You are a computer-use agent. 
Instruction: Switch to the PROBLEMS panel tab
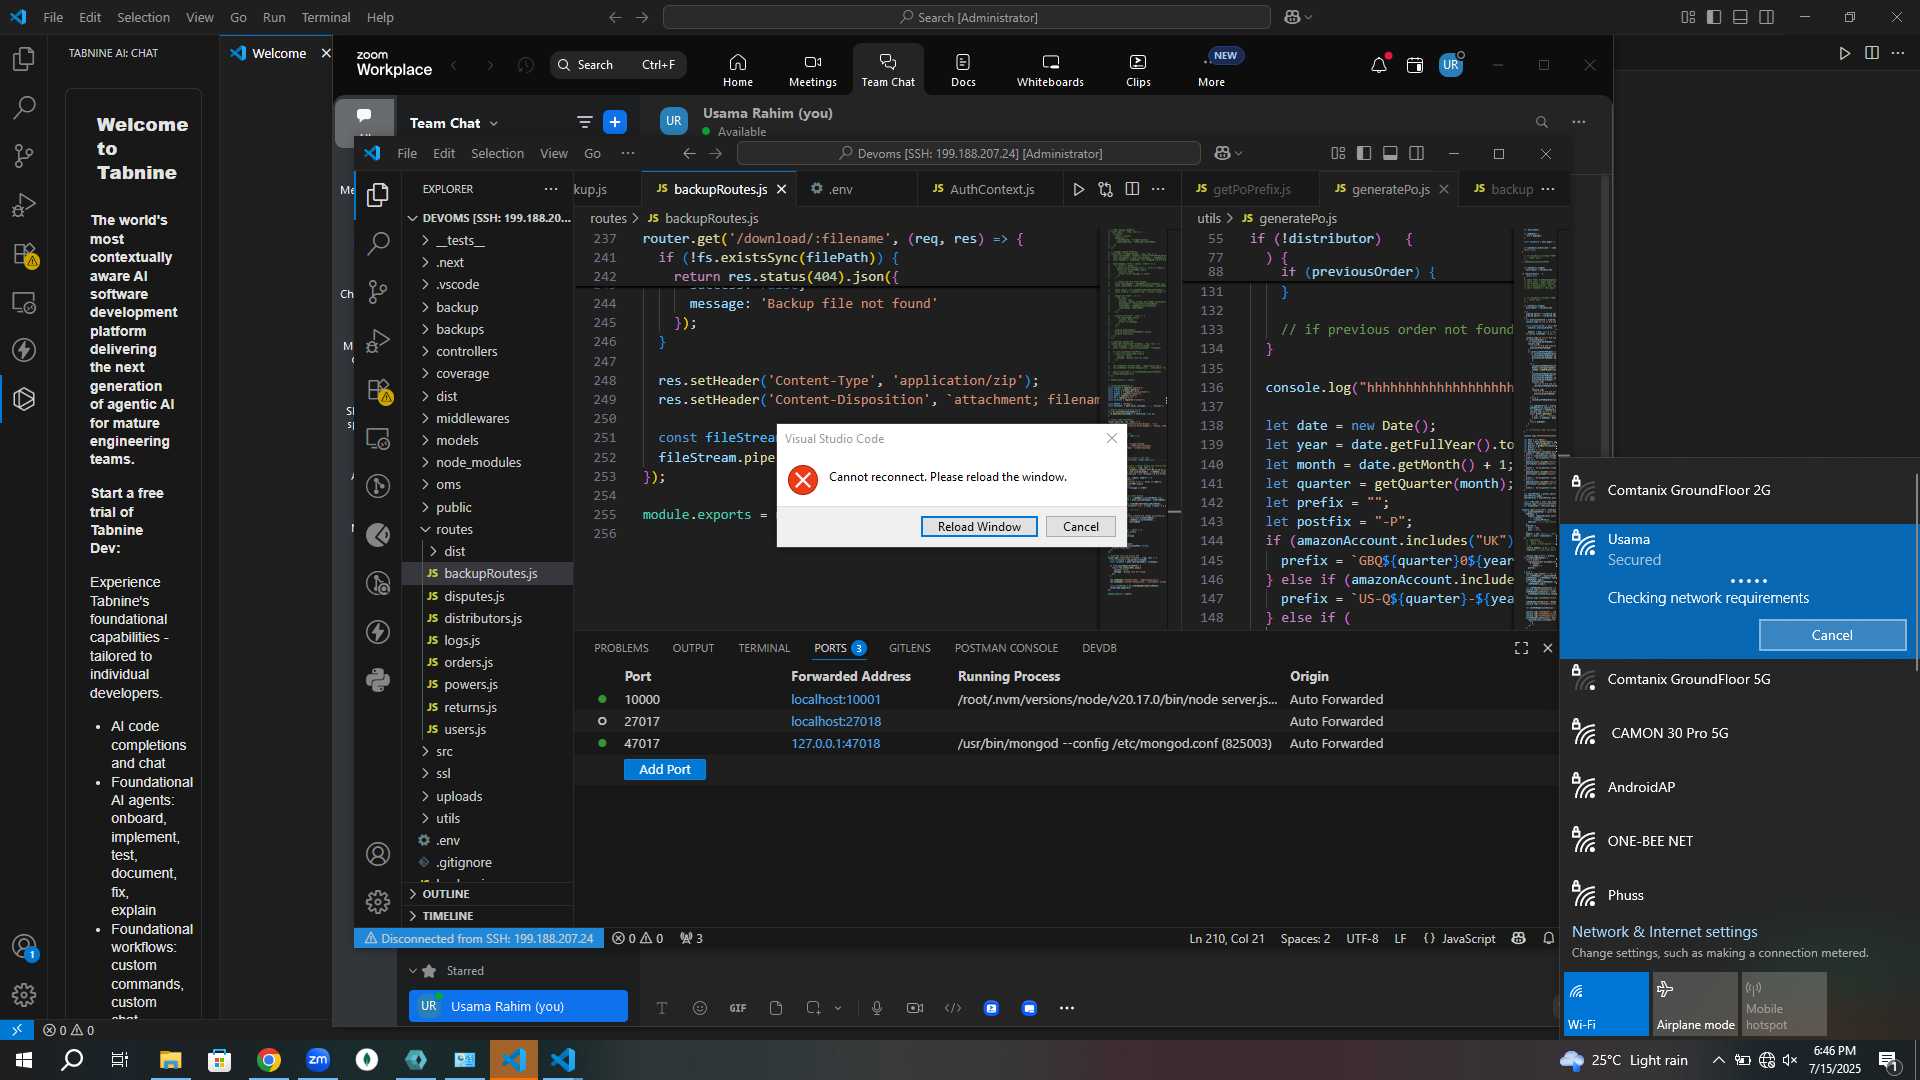pyautogui.click(x=621, y=648)
